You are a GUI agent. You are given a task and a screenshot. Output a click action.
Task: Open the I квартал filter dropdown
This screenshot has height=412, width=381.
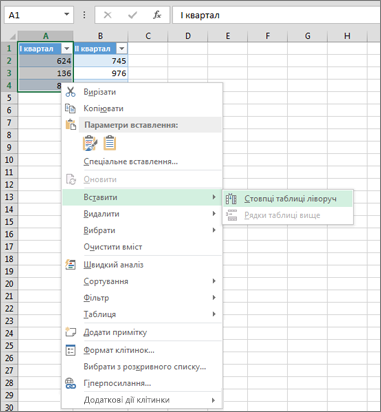(x=66, y=49)
